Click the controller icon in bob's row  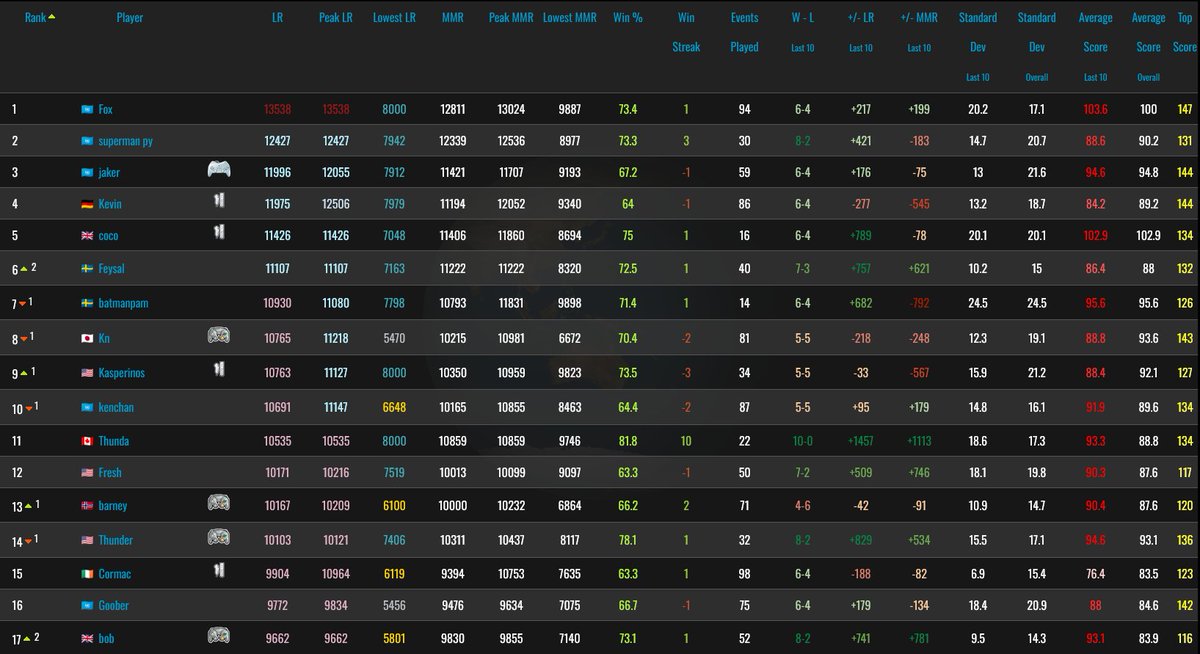coord(219,635)
